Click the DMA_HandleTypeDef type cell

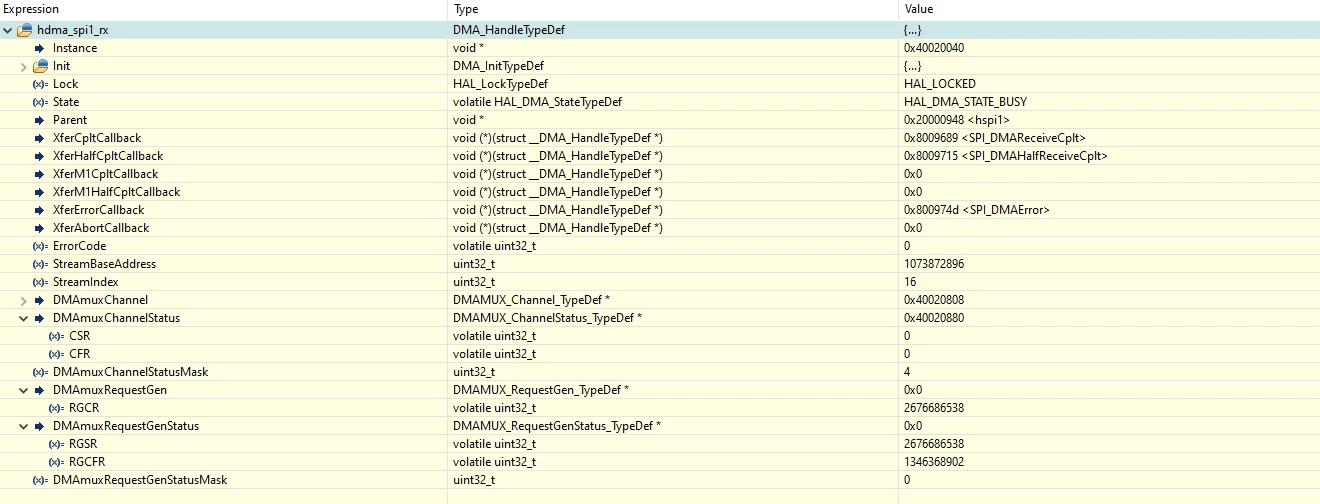509,30
